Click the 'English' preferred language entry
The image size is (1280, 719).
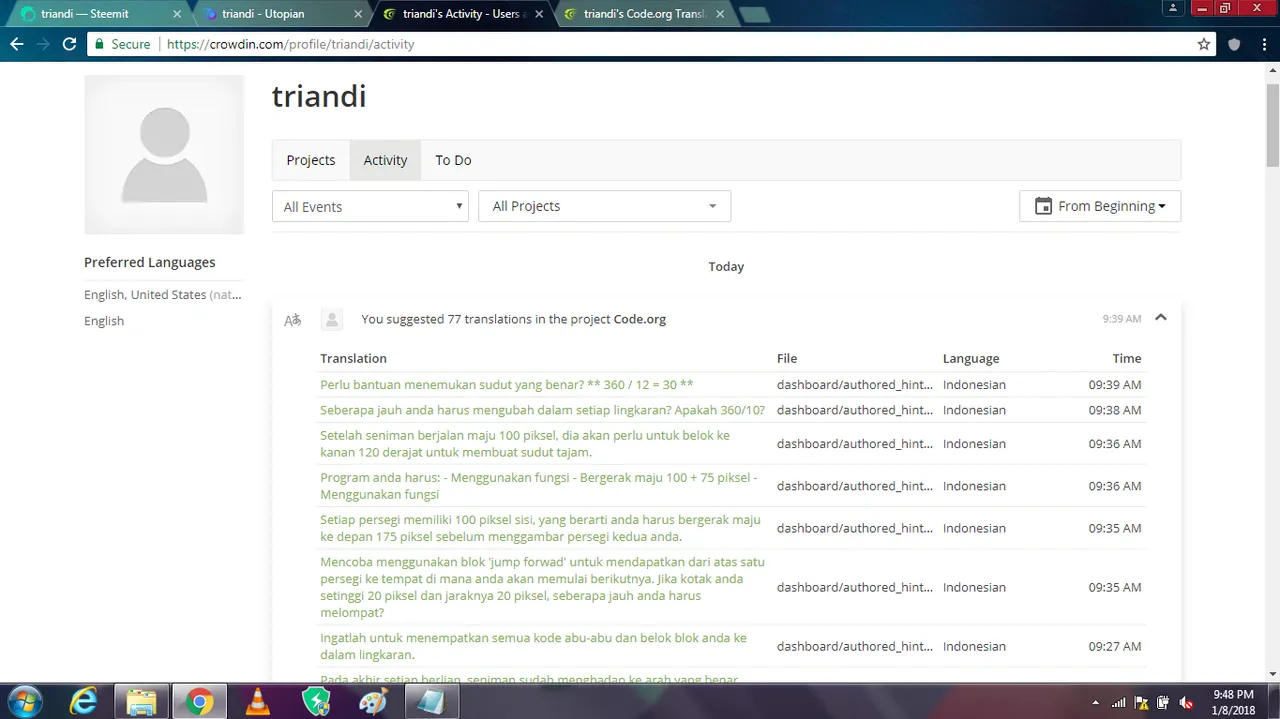pos(104,321)
